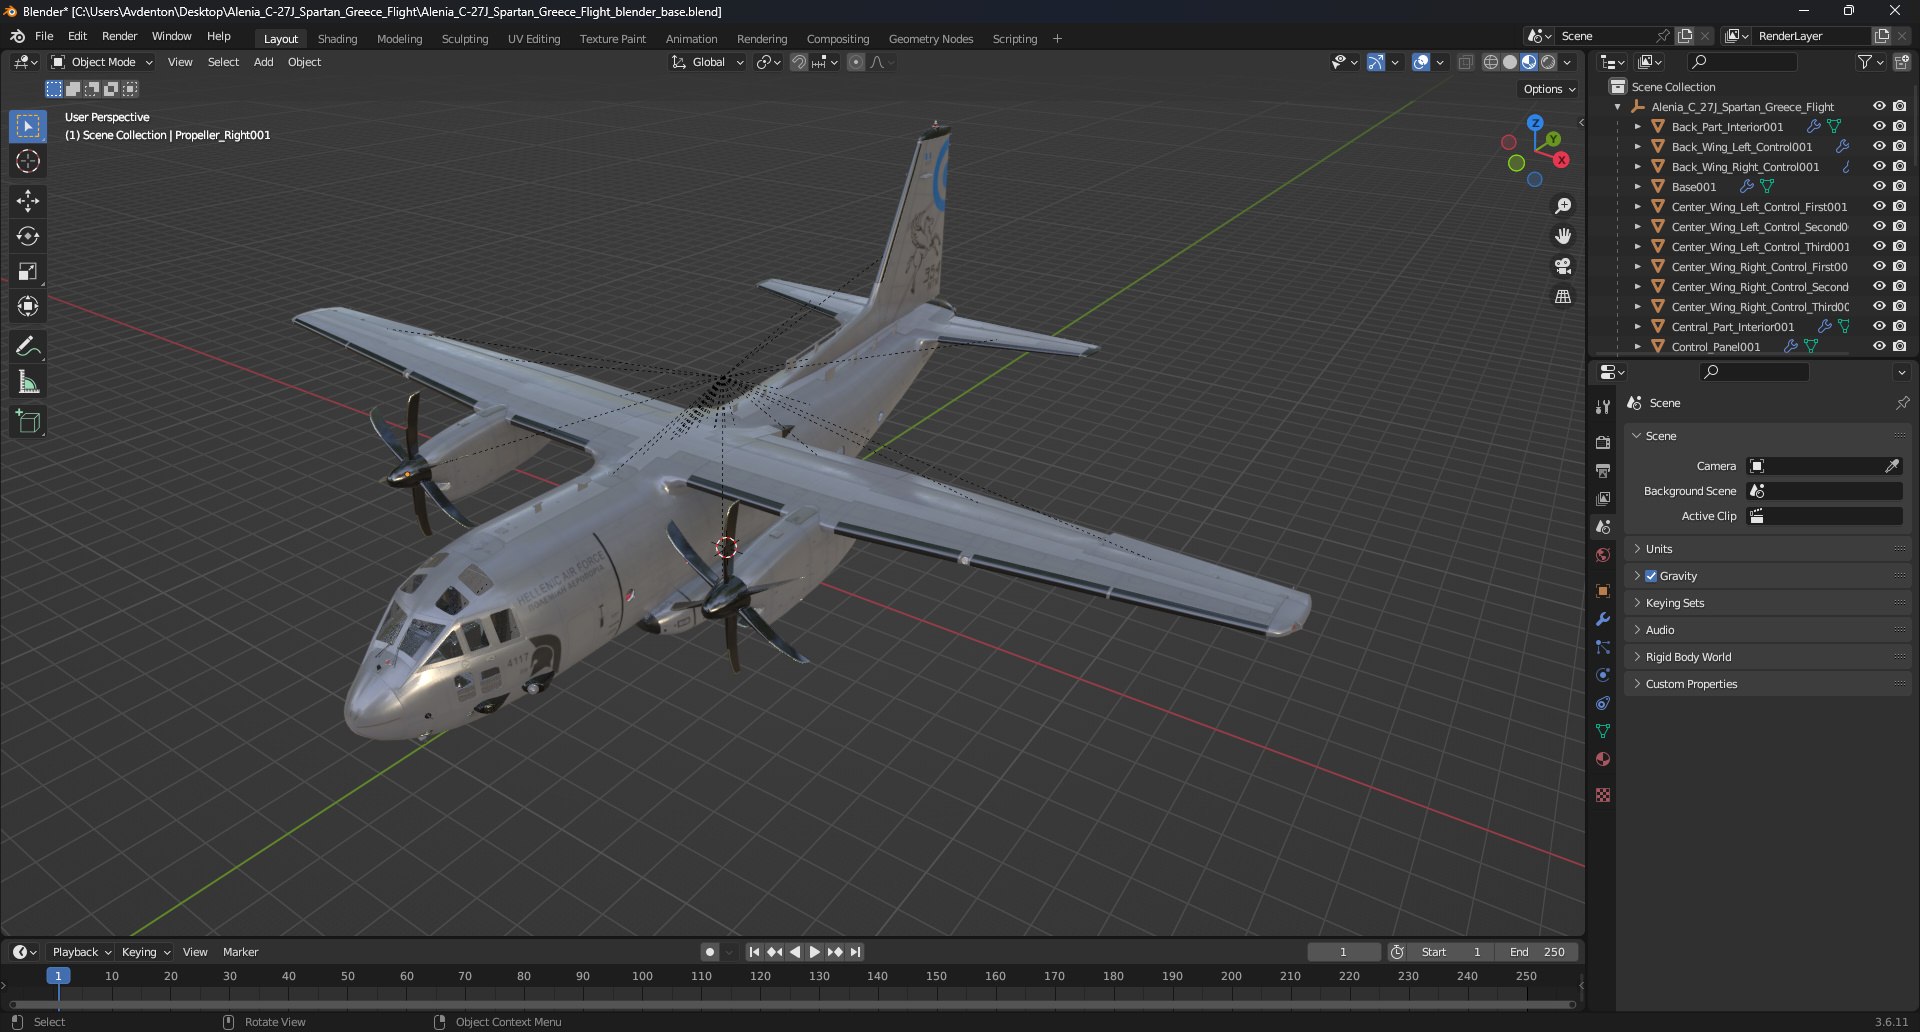Toggle proportional editing
The image size is (1920, 1032).
click(856, 62)
